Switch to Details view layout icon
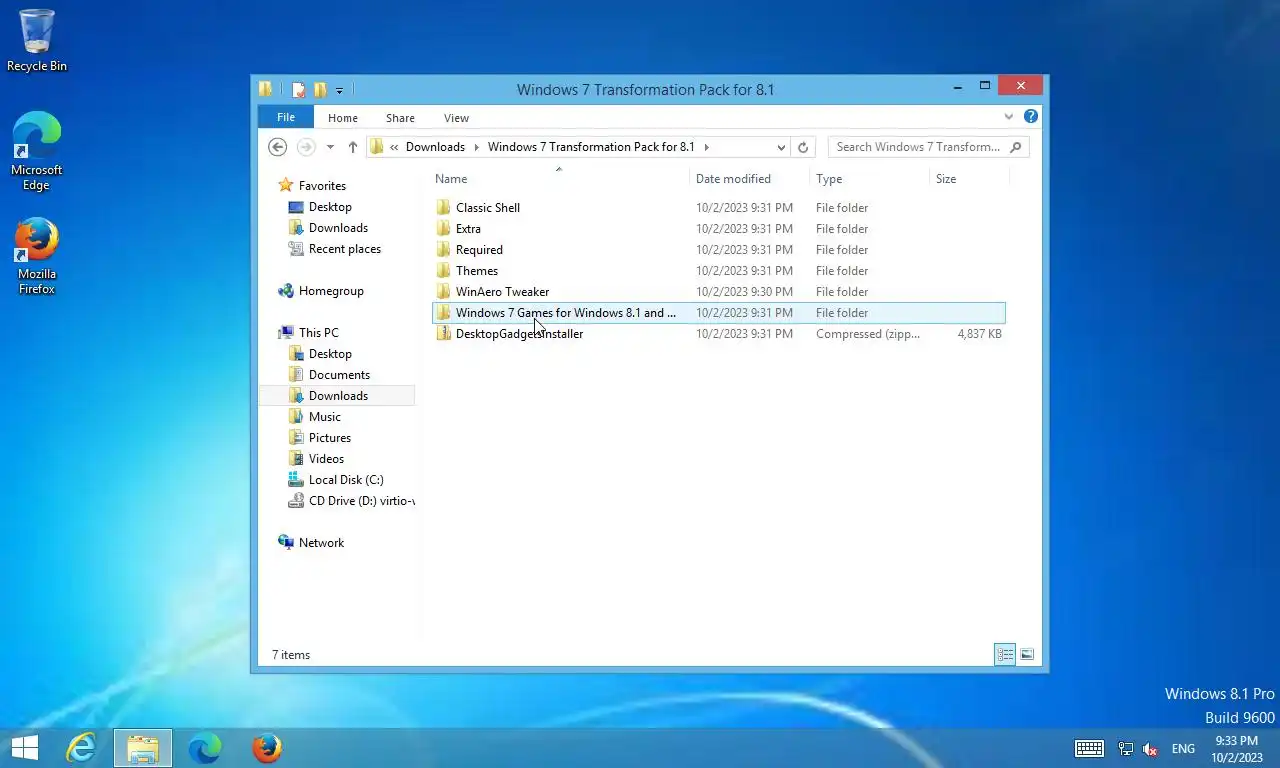The height and width of the screenshot is (768, 1280). pos(1005,655)
